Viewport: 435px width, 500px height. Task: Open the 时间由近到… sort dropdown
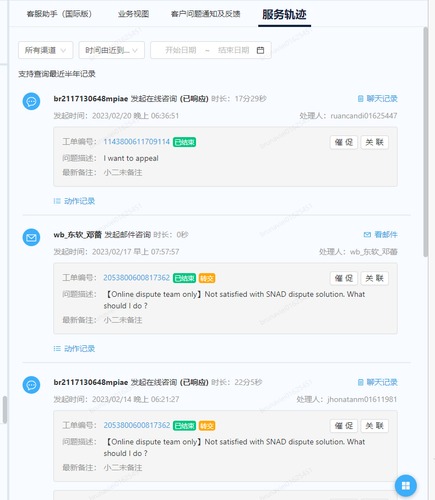click(x=112, y=50)
